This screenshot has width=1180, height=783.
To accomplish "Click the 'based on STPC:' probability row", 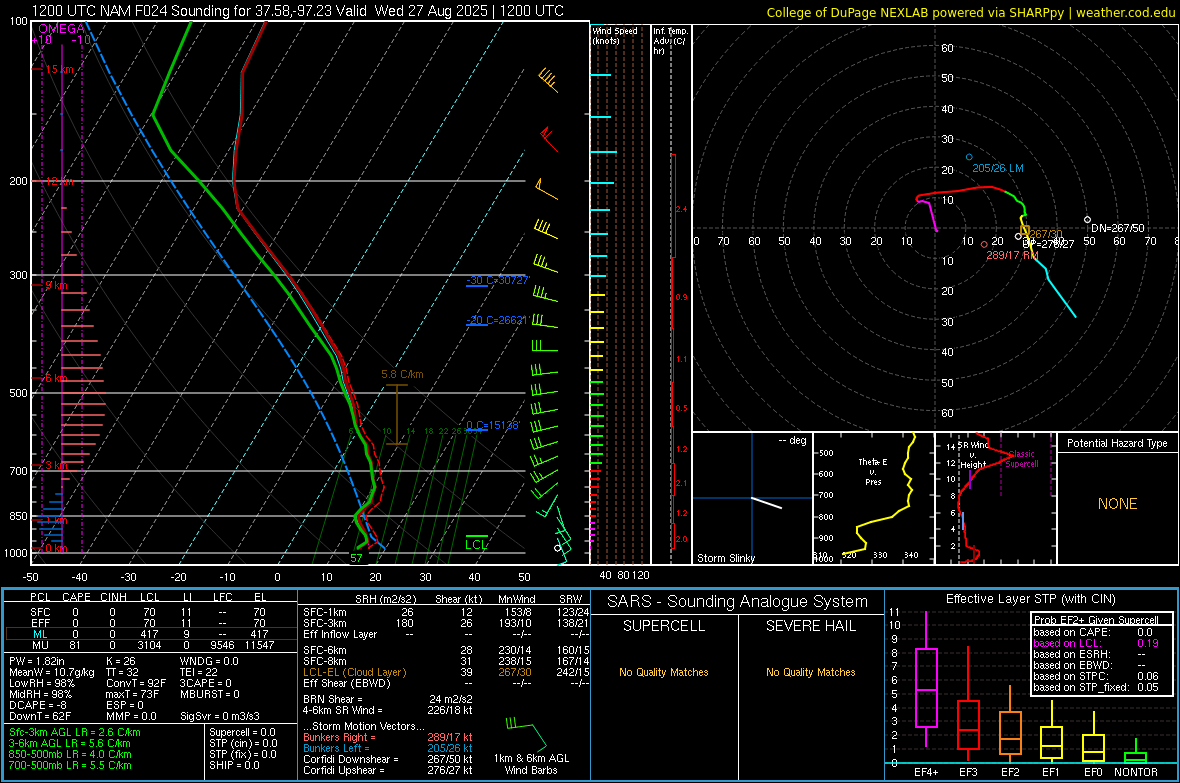I will [1095, 676].
